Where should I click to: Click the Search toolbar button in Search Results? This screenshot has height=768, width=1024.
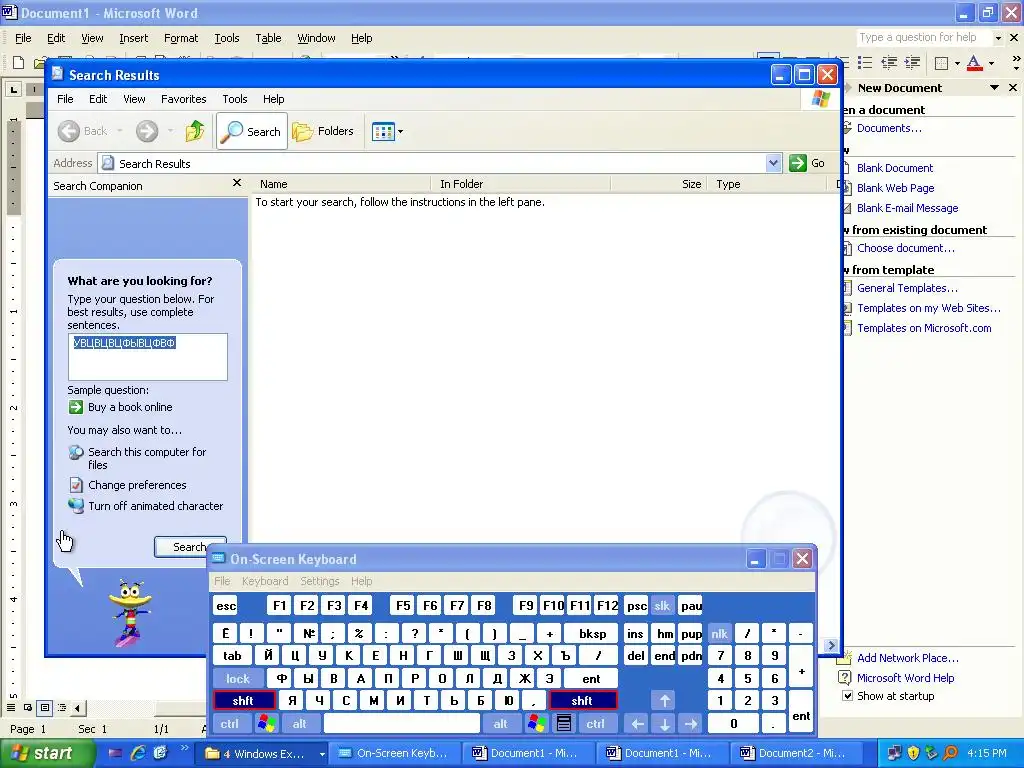(251, 131)
